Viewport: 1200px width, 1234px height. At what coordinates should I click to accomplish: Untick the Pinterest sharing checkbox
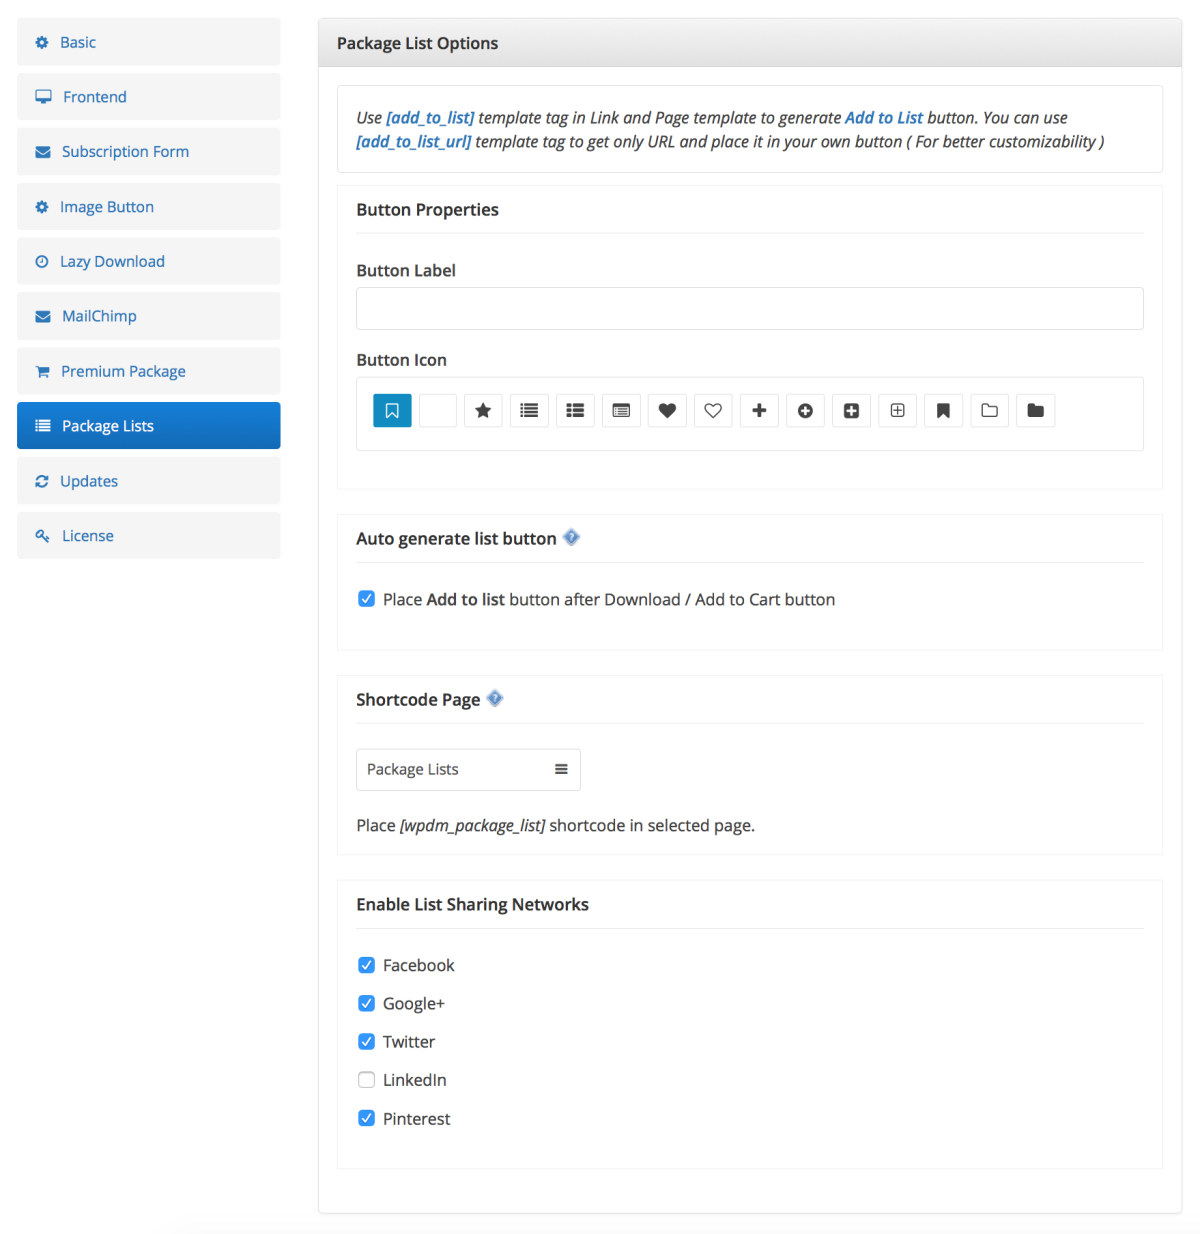pyautogui.click(x=367, y=1118)
